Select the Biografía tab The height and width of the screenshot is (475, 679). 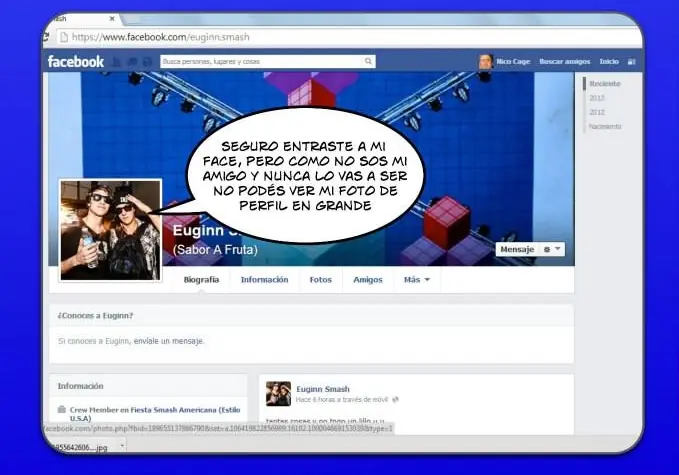tap(201, 280)
